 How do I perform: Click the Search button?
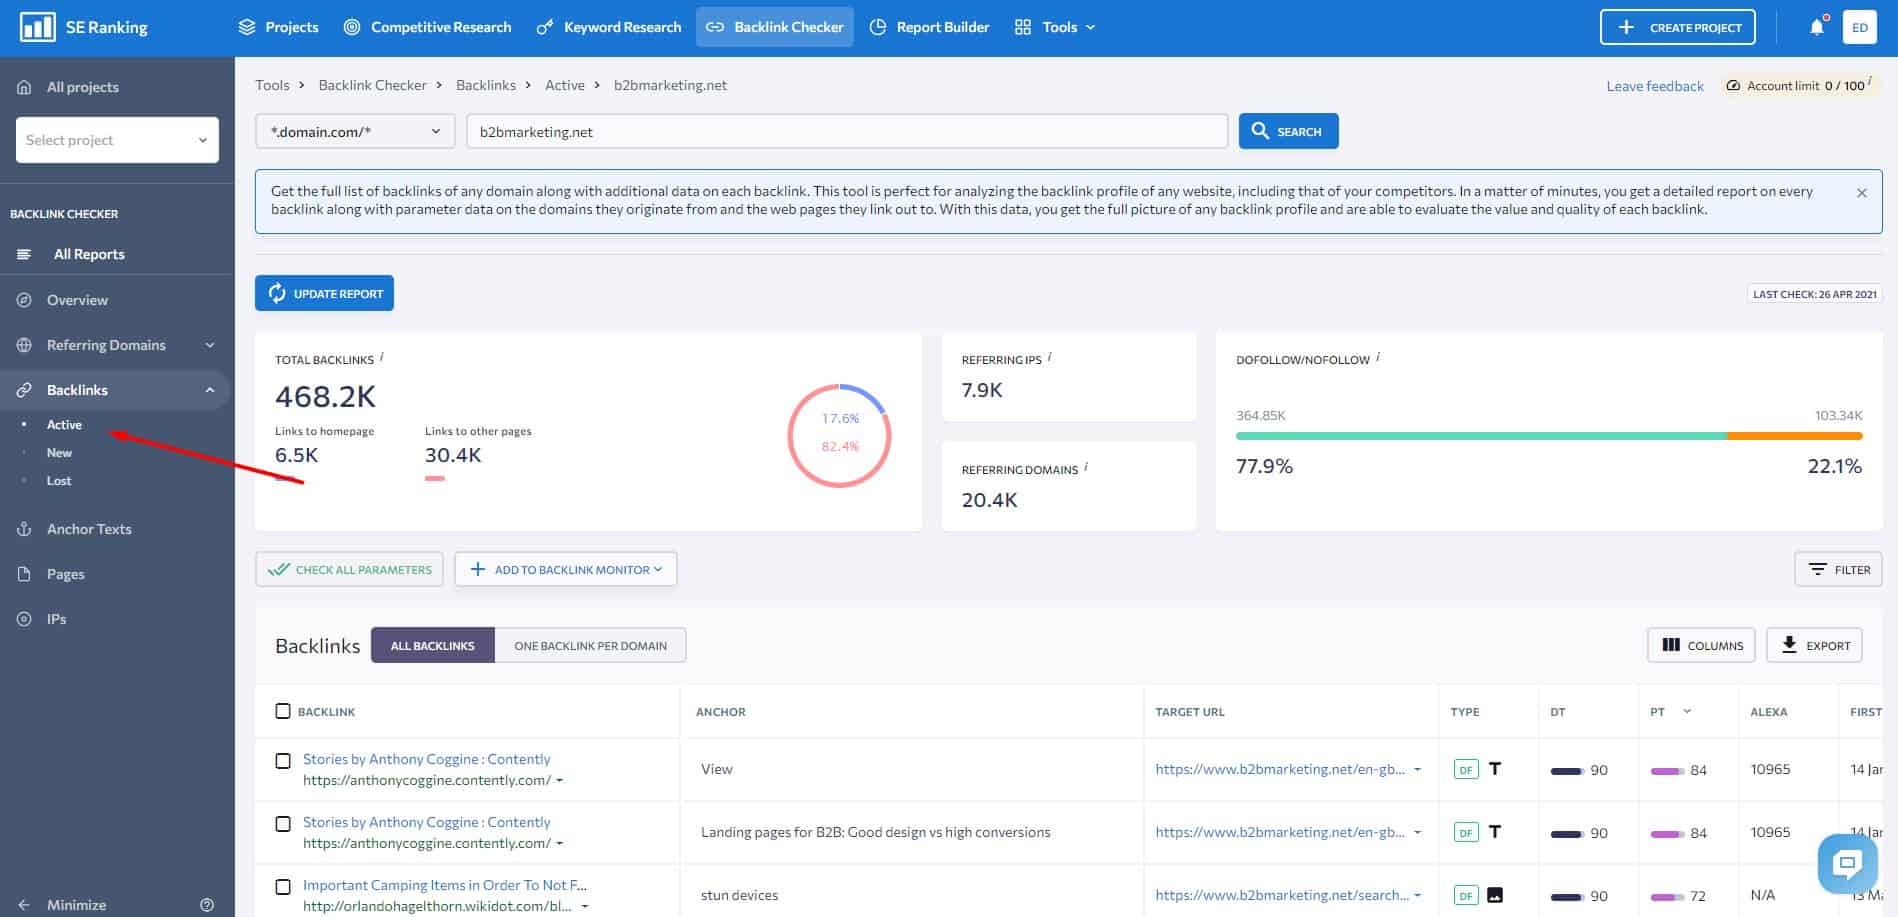tap(1288, 131)
